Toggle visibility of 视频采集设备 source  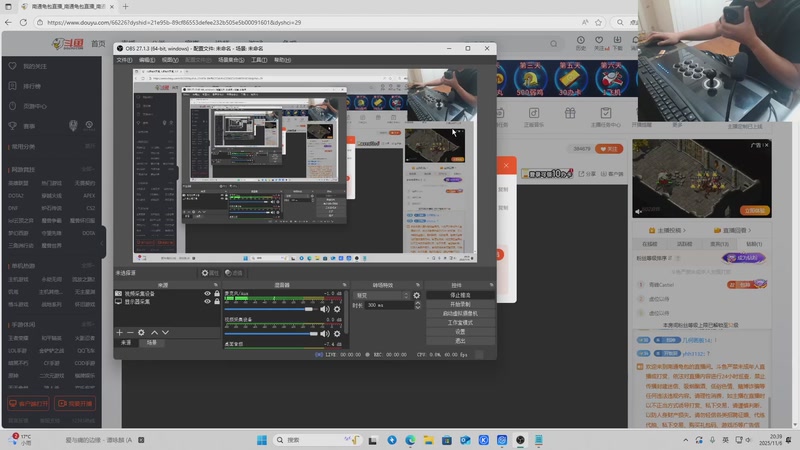pos(207,294)
